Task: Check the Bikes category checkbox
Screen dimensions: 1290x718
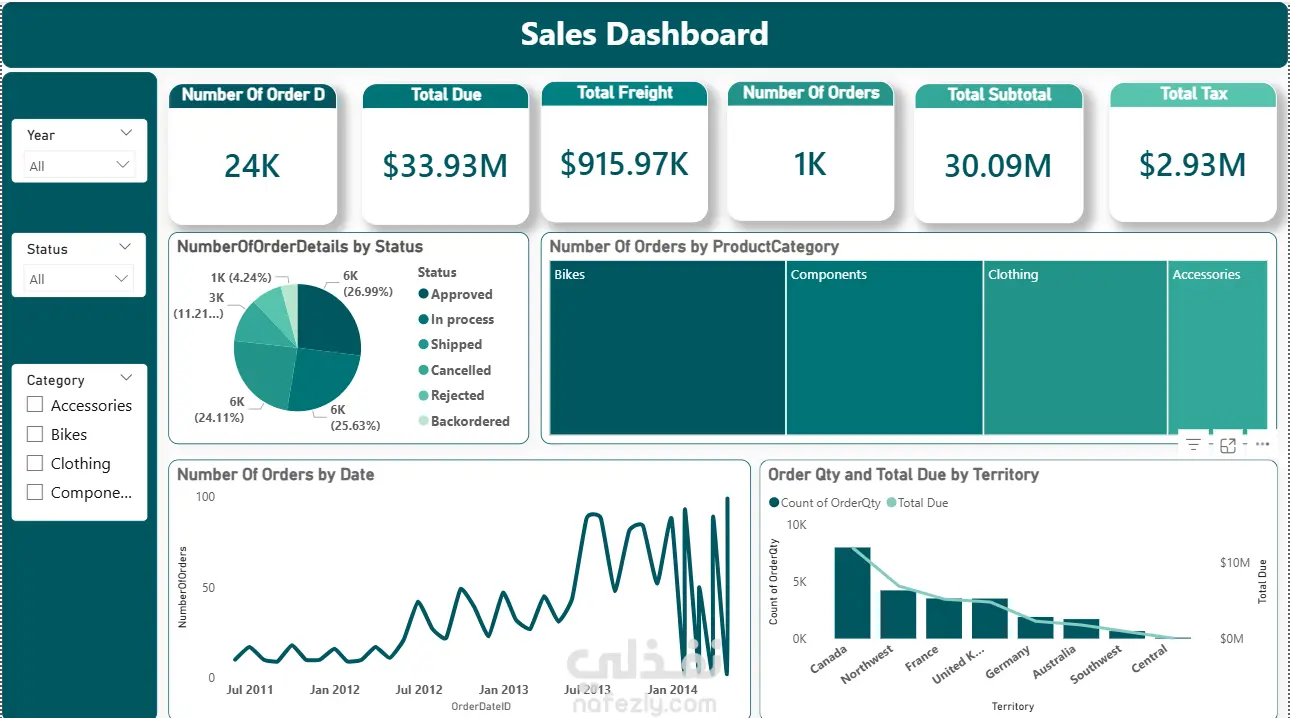Action: [35, 434]
